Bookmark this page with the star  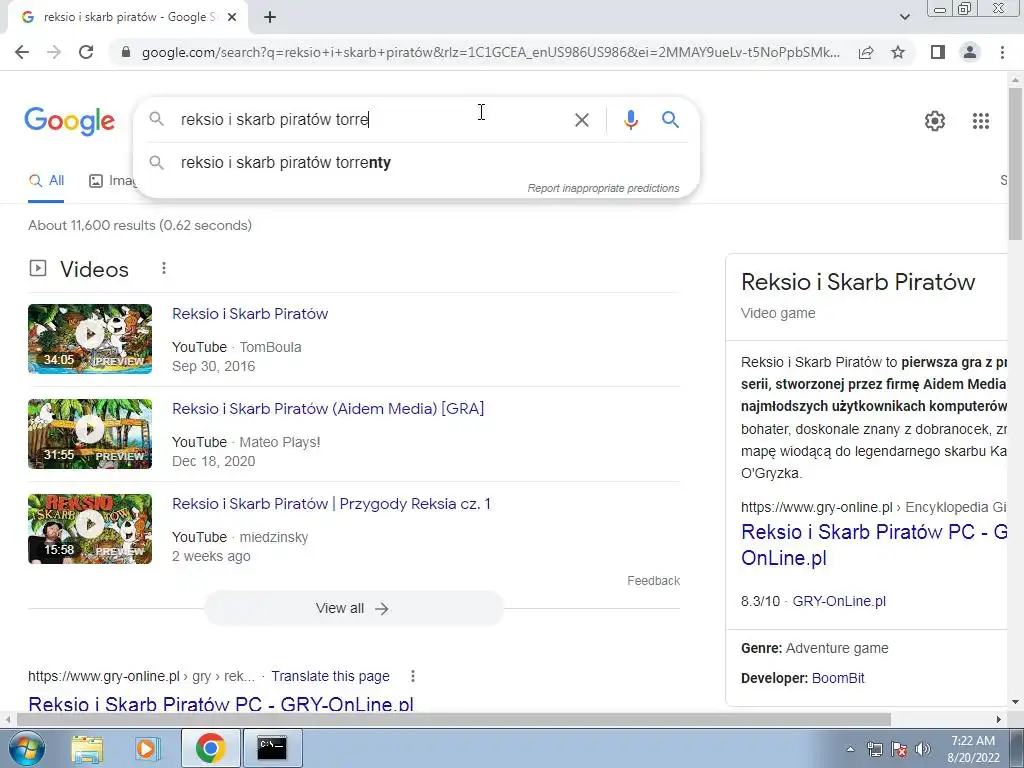pos(898,52)
